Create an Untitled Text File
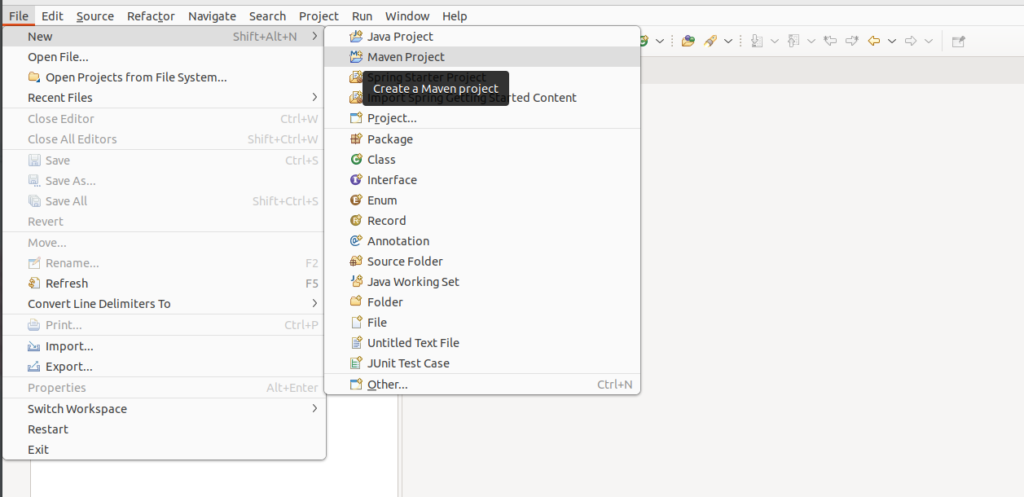 coord(482,343)
